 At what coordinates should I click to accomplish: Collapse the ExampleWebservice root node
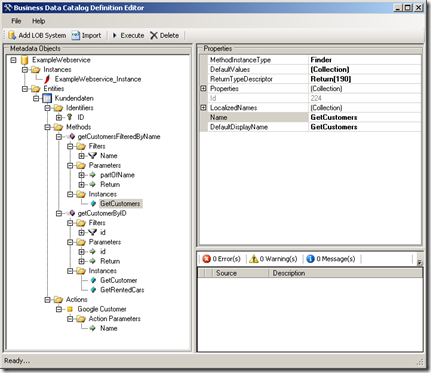coord(13,60)
